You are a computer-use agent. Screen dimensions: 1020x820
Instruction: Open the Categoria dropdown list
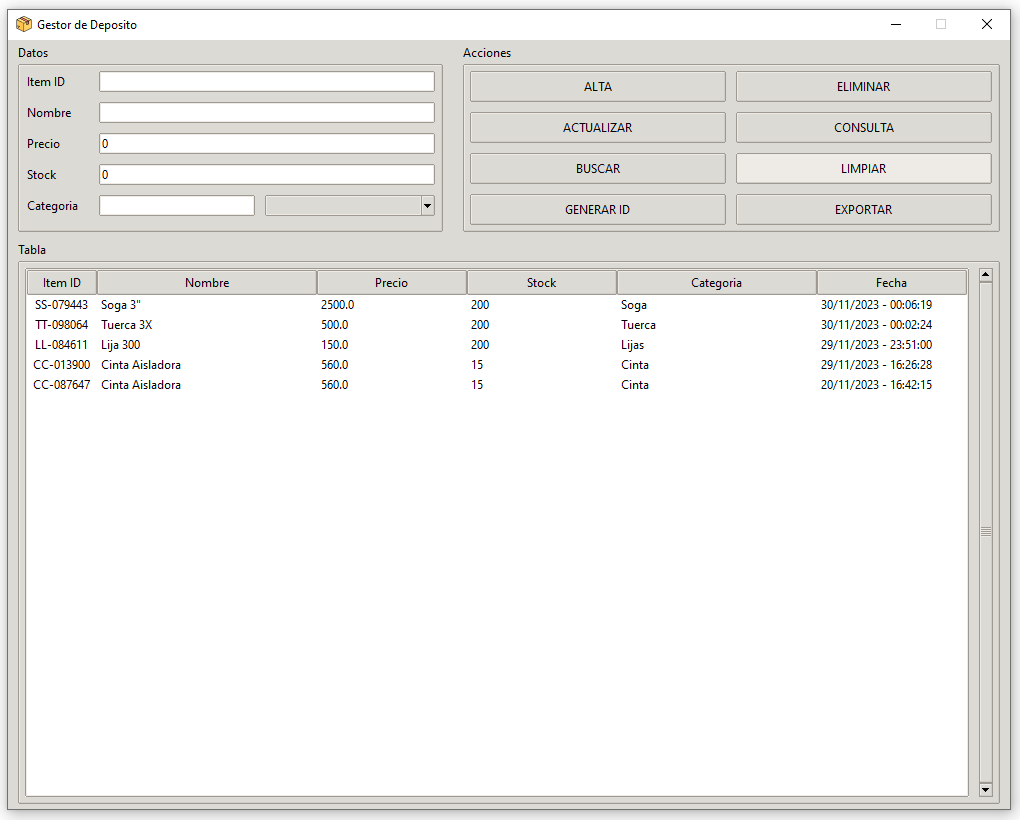click(428, 205)
